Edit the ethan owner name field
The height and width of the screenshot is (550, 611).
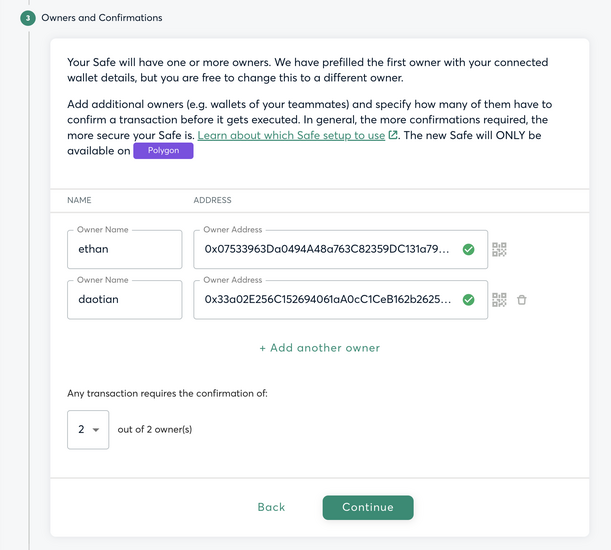click(125, 249)
